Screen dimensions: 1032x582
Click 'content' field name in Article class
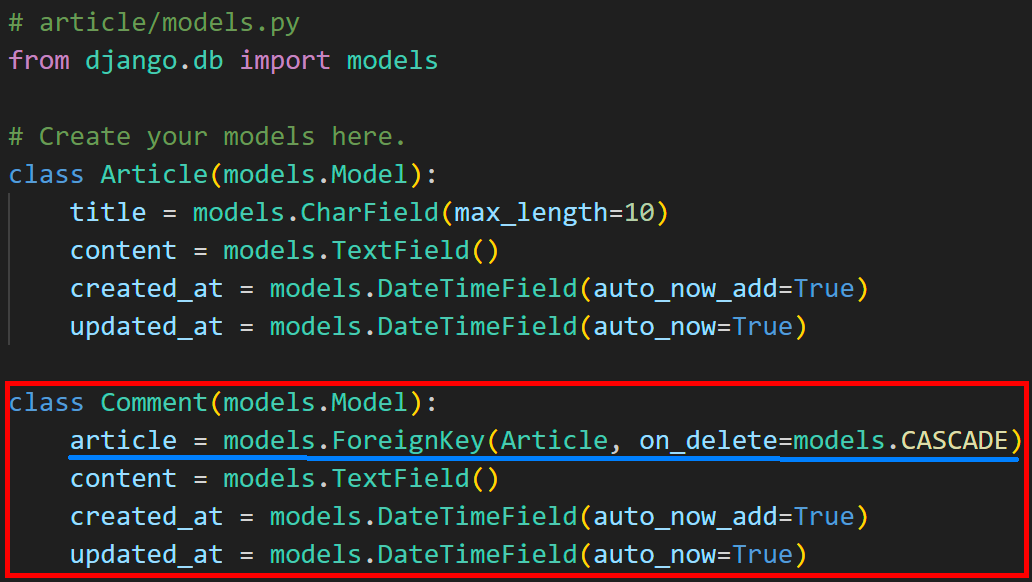[123, 251]
